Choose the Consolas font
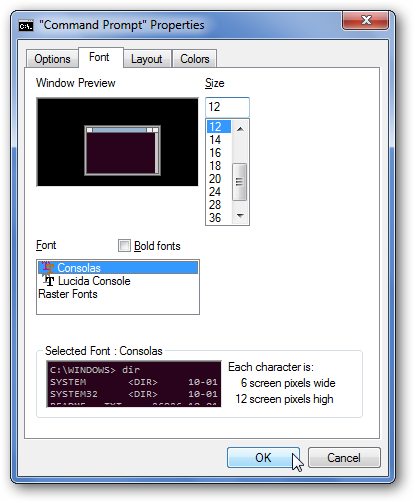The height and width of the screenshot is (502, 414). 118,268
